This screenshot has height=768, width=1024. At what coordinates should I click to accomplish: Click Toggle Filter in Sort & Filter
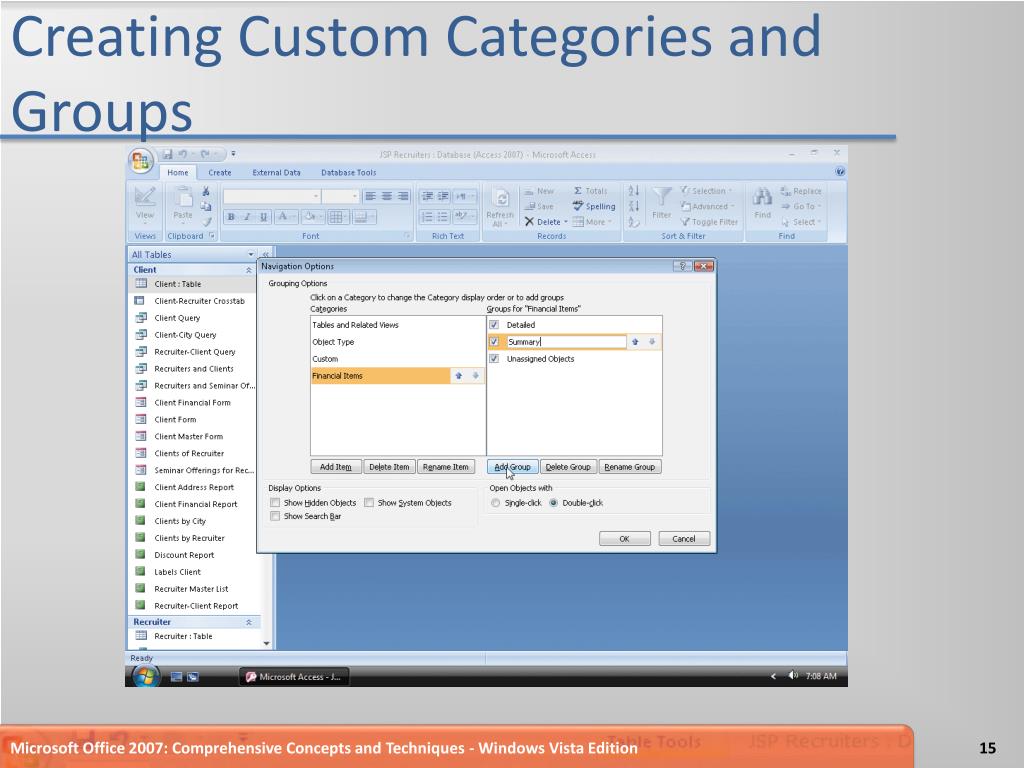[709, 222]
